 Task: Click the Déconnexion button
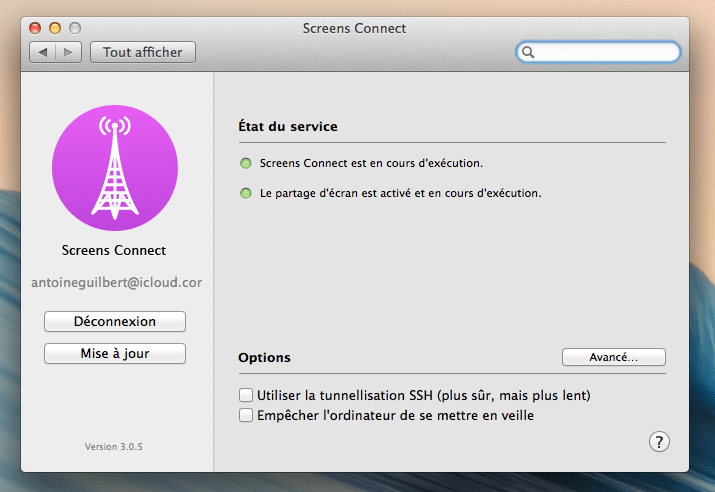[115, 321]
